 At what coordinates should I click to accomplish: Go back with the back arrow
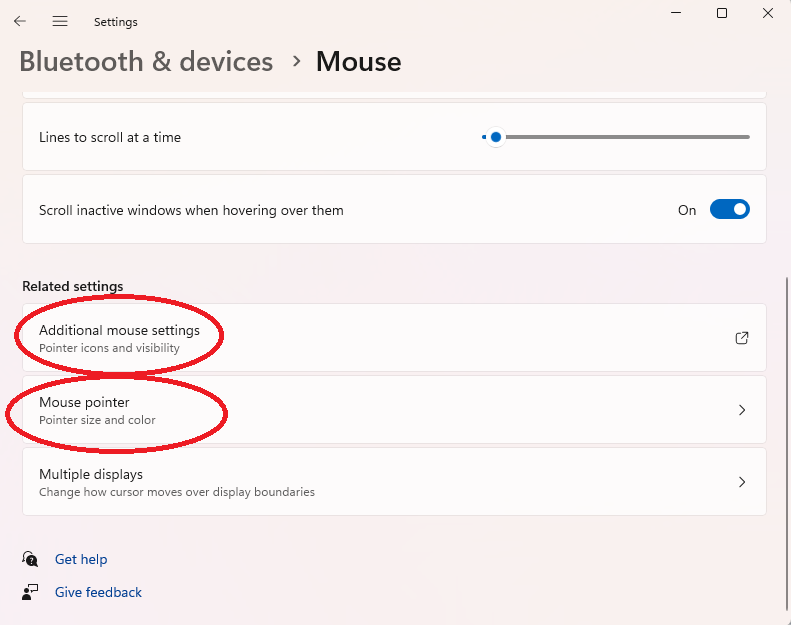(x=20, y=21)
